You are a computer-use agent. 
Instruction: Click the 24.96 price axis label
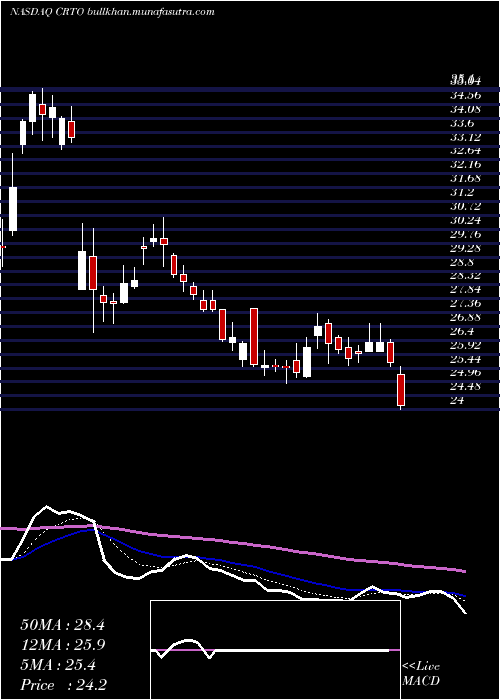(465, 373)
